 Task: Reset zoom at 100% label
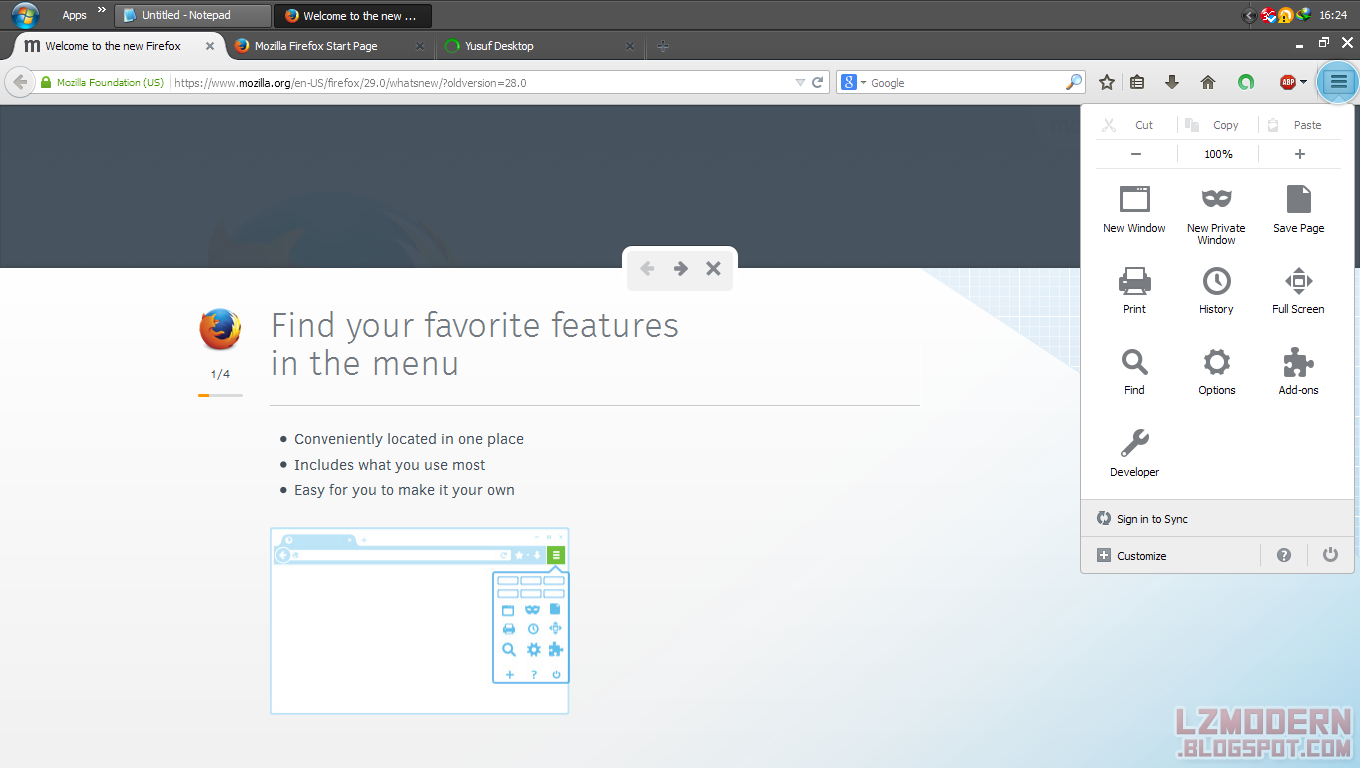point(1218,154)
